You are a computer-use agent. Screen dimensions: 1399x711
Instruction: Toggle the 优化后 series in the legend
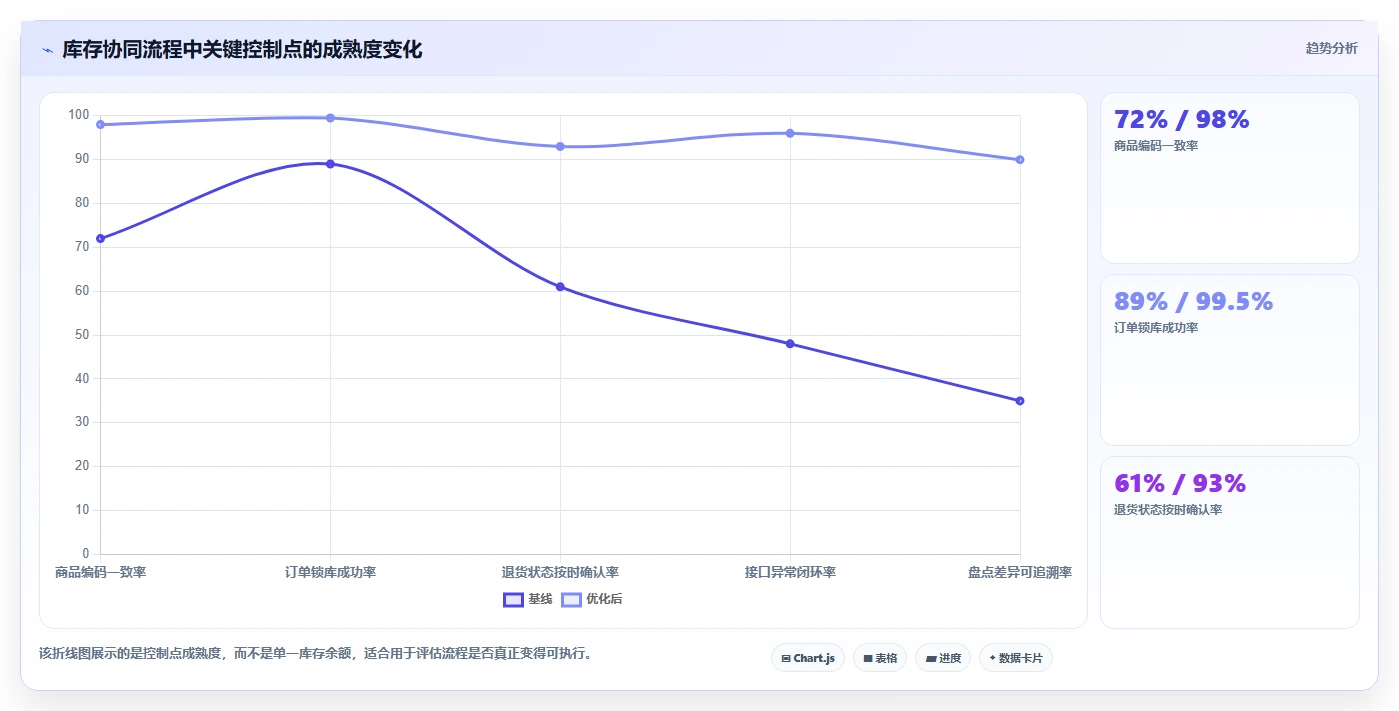pos(592,599)
